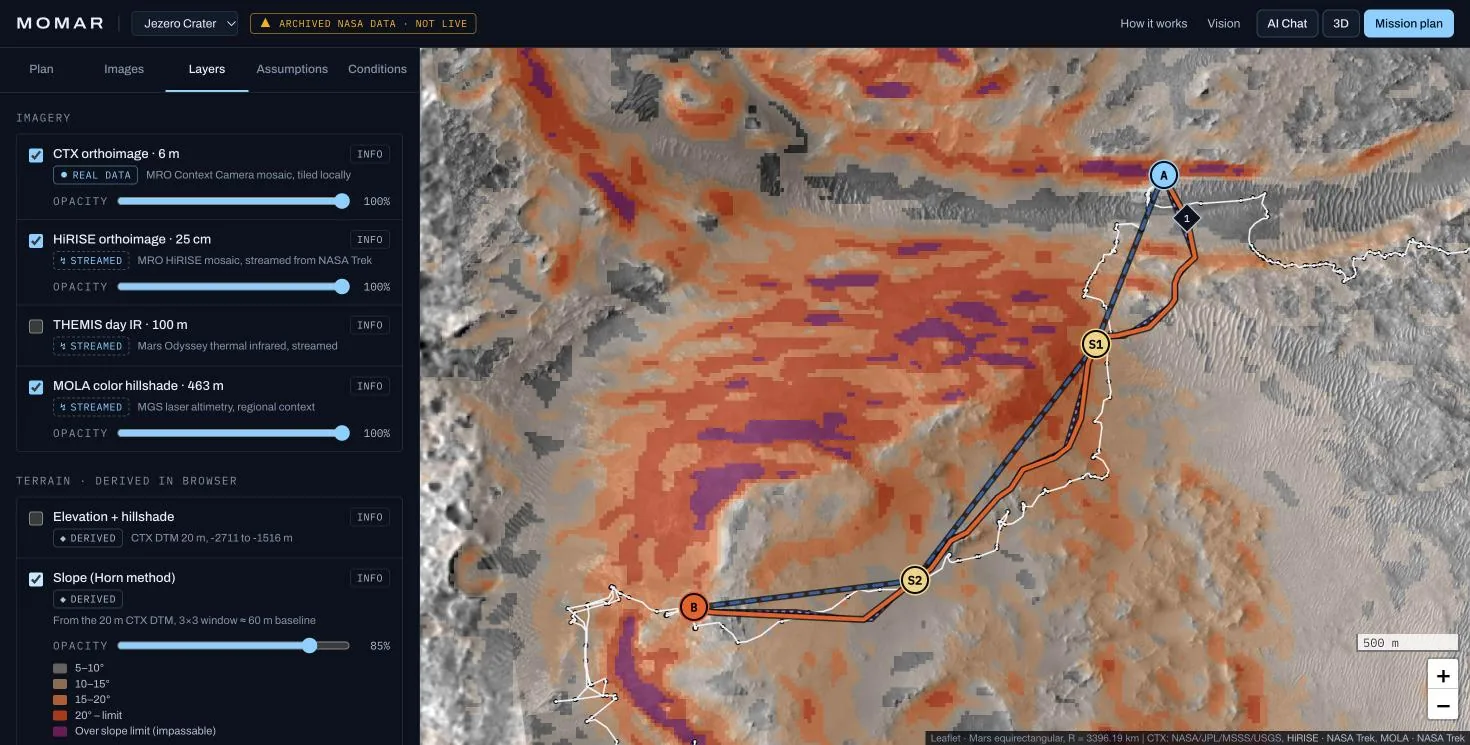Image resolution: width=1470 pixels, height=745 pixels.
Task: Open the Images tab
Action: pyautogui.click(x=124, y=69)
